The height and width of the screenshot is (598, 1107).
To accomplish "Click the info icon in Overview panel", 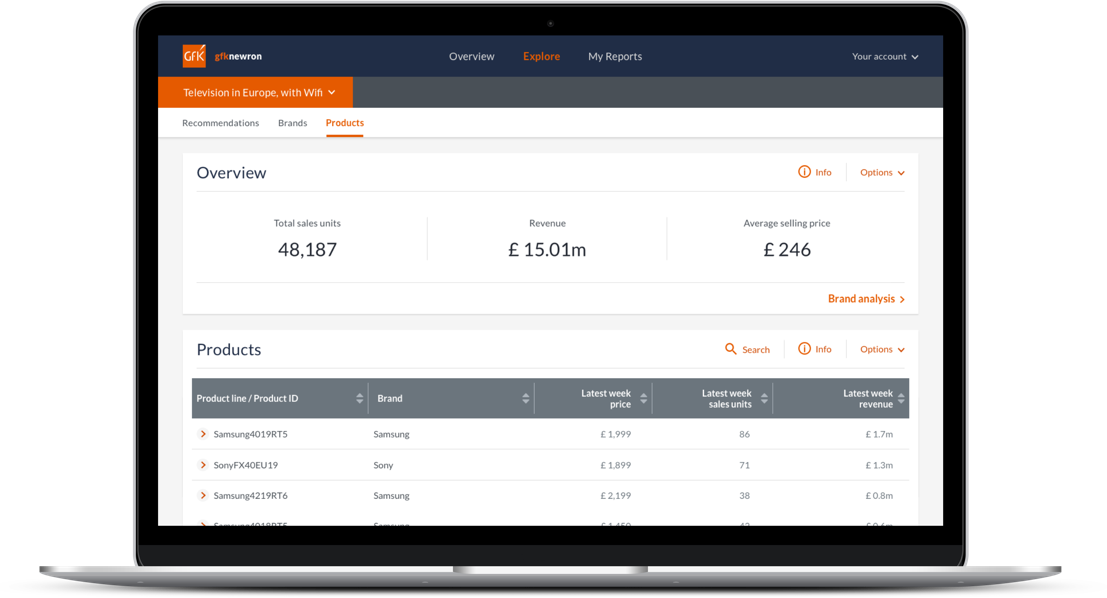I will point(804,172).
